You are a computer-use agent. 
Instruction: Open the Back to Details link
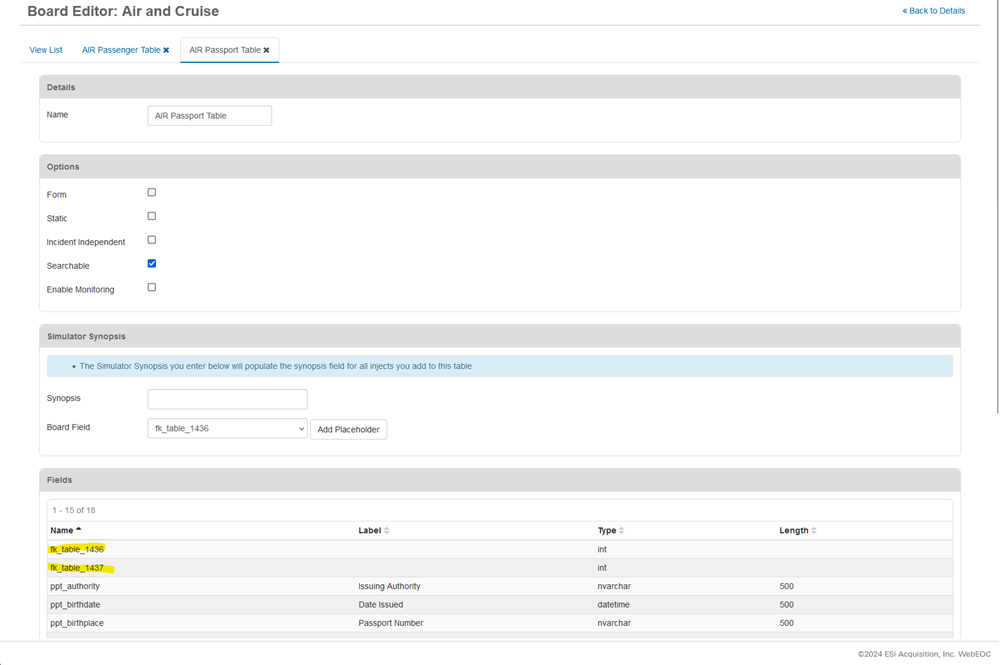(x=933, y=10)
